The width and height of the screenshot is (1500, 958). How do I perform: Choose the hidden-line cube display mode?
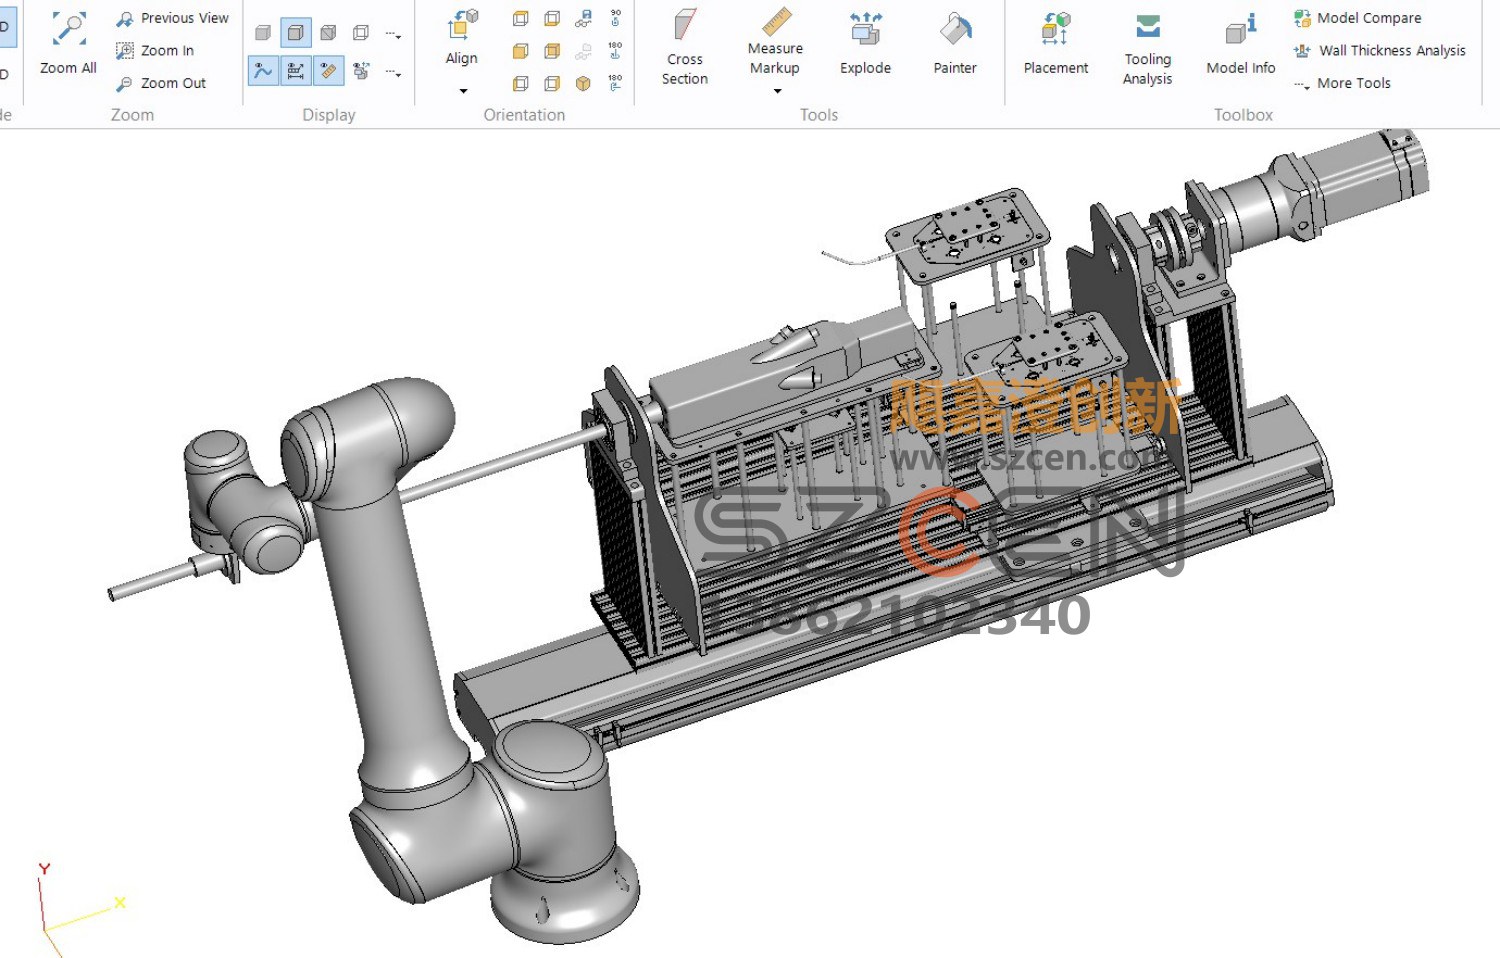click(328, 33)
